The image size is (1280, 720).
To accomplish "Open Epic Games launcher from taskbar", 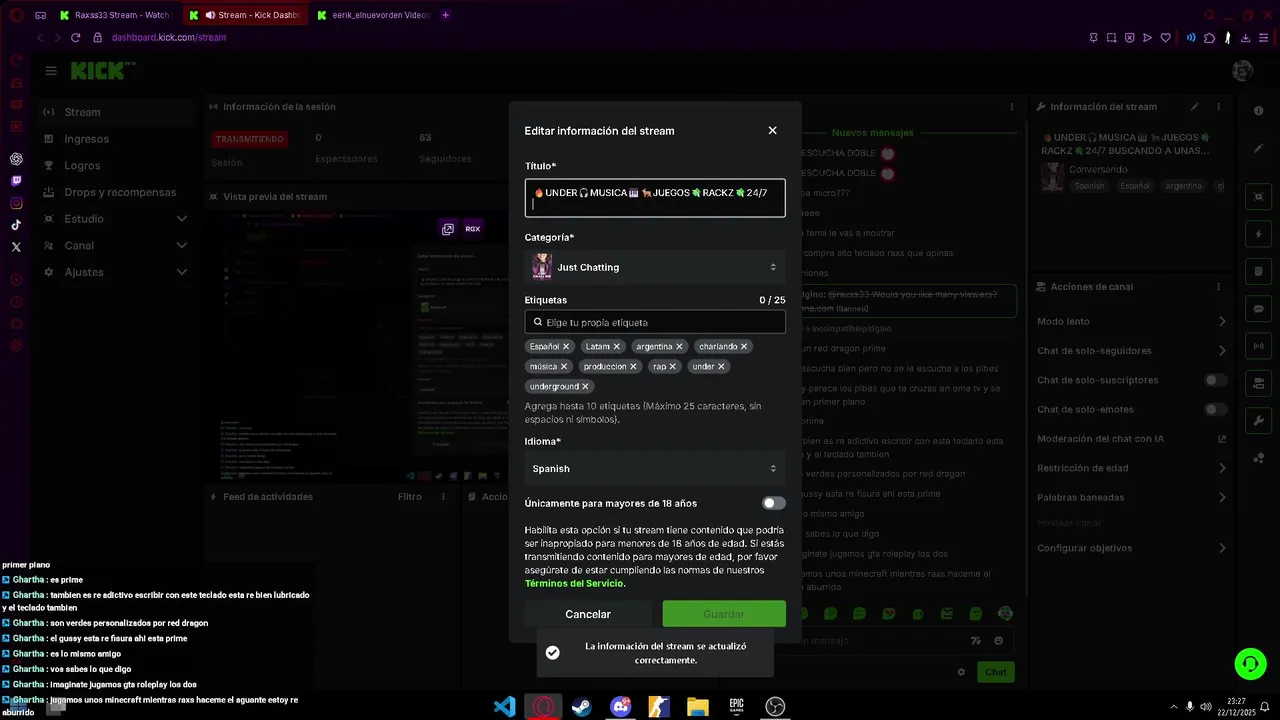I will pos(736,707).
